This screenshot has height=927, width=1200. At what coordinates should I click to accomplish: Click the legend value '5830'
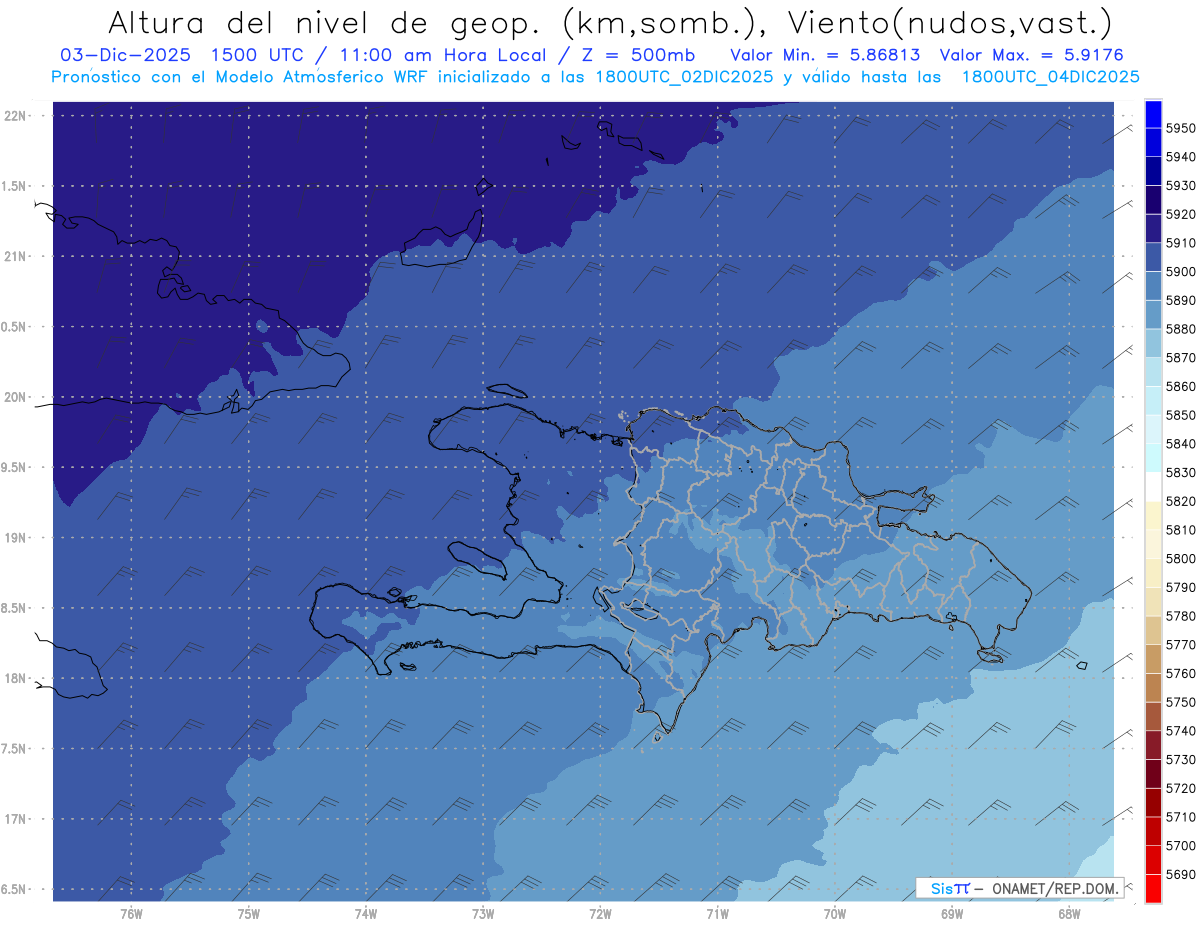click(1181, 472)
